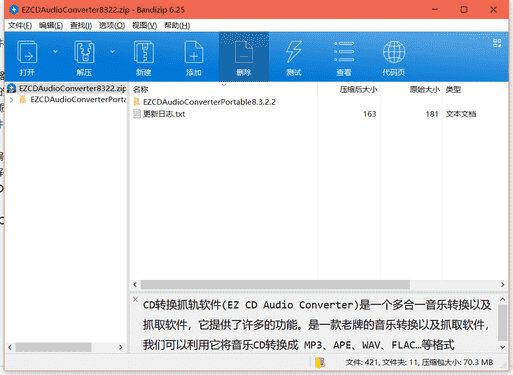Click the grid view icon at toolbar's right edge

click(497, 43)
